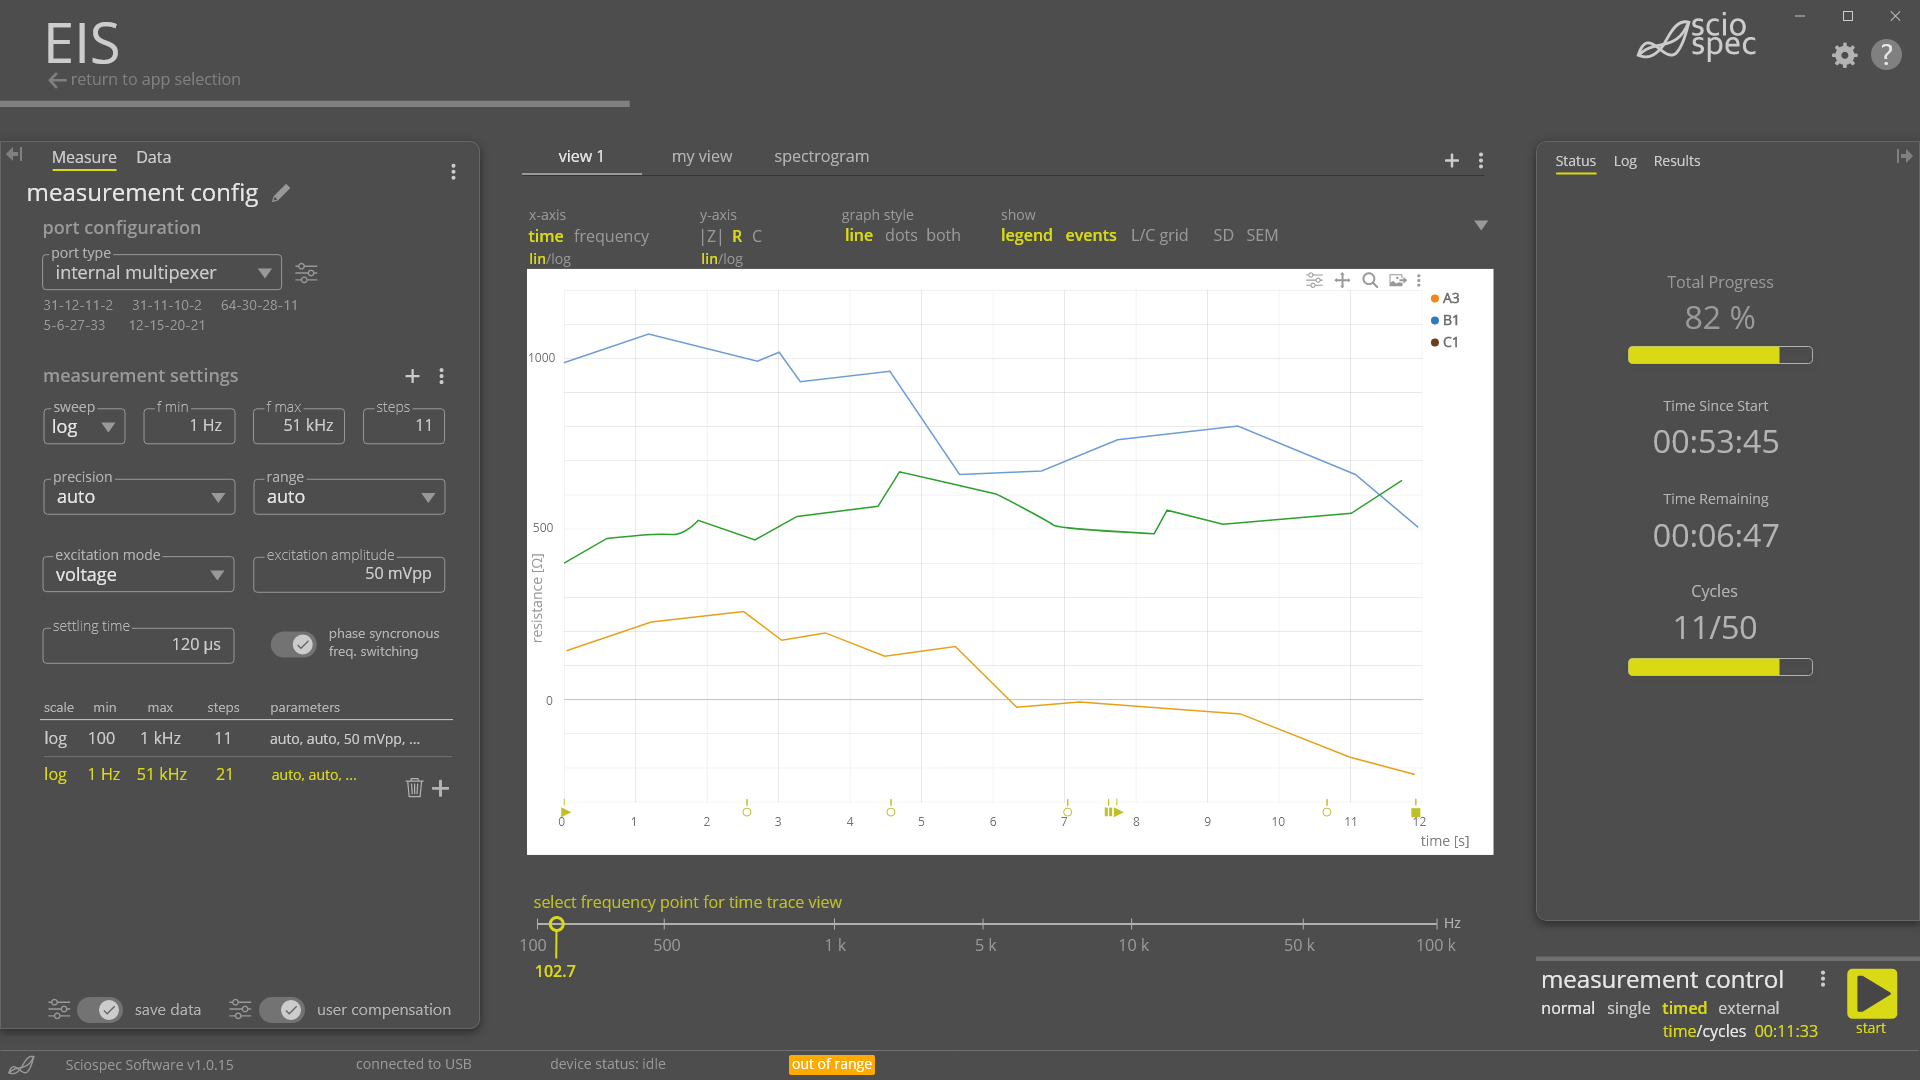Click the graph export image icon

pos(1397,281)
